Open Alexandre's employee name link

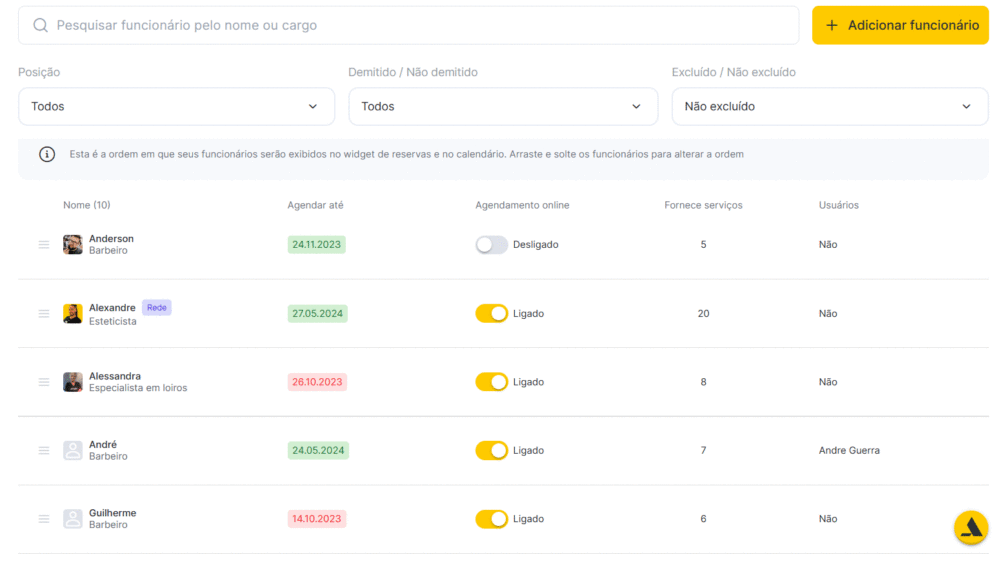[x=112, y=308]
